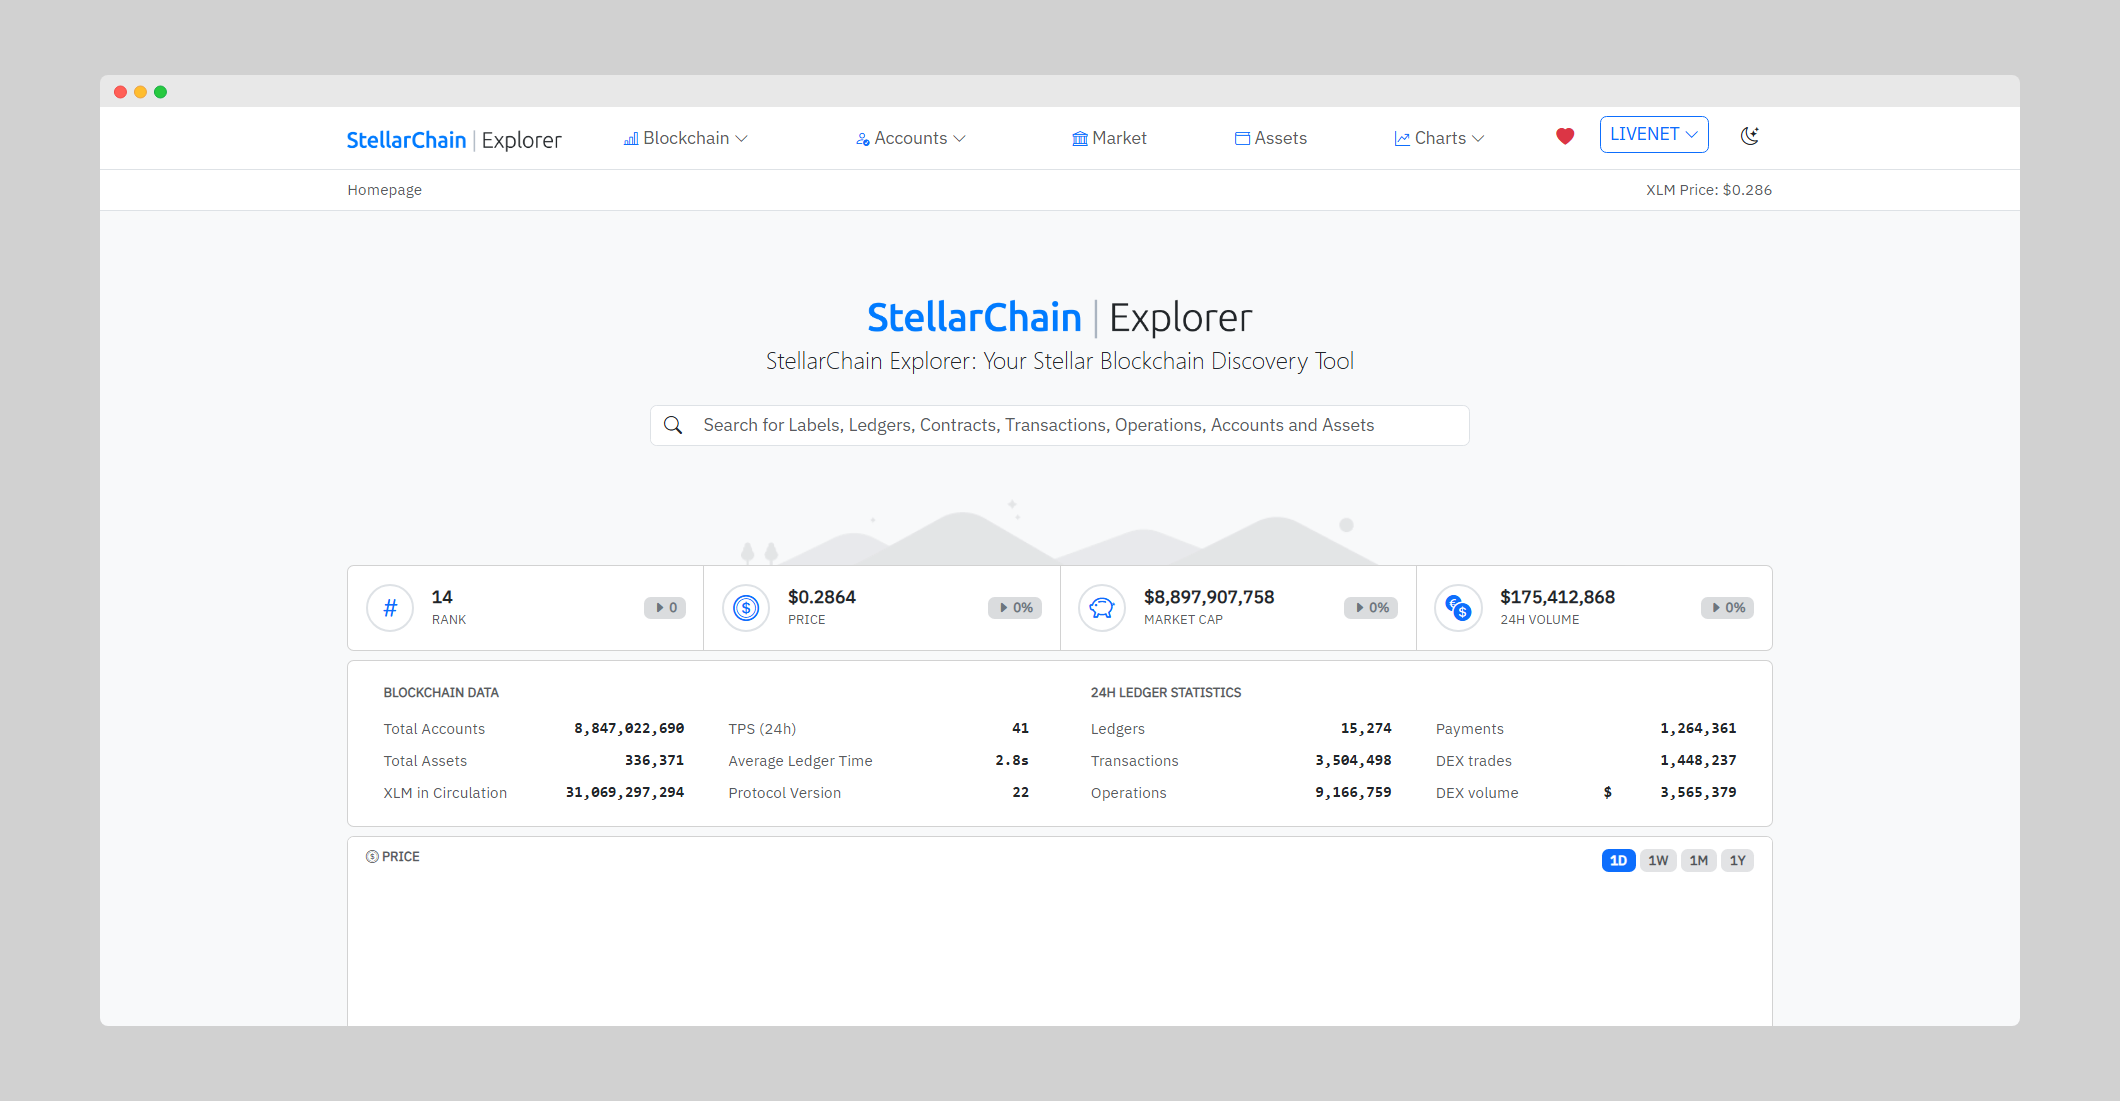Click the 24h volume currency exchange icon
The width and height of the screenshot is (2120, 1101).
click(x=1458, y=608)
